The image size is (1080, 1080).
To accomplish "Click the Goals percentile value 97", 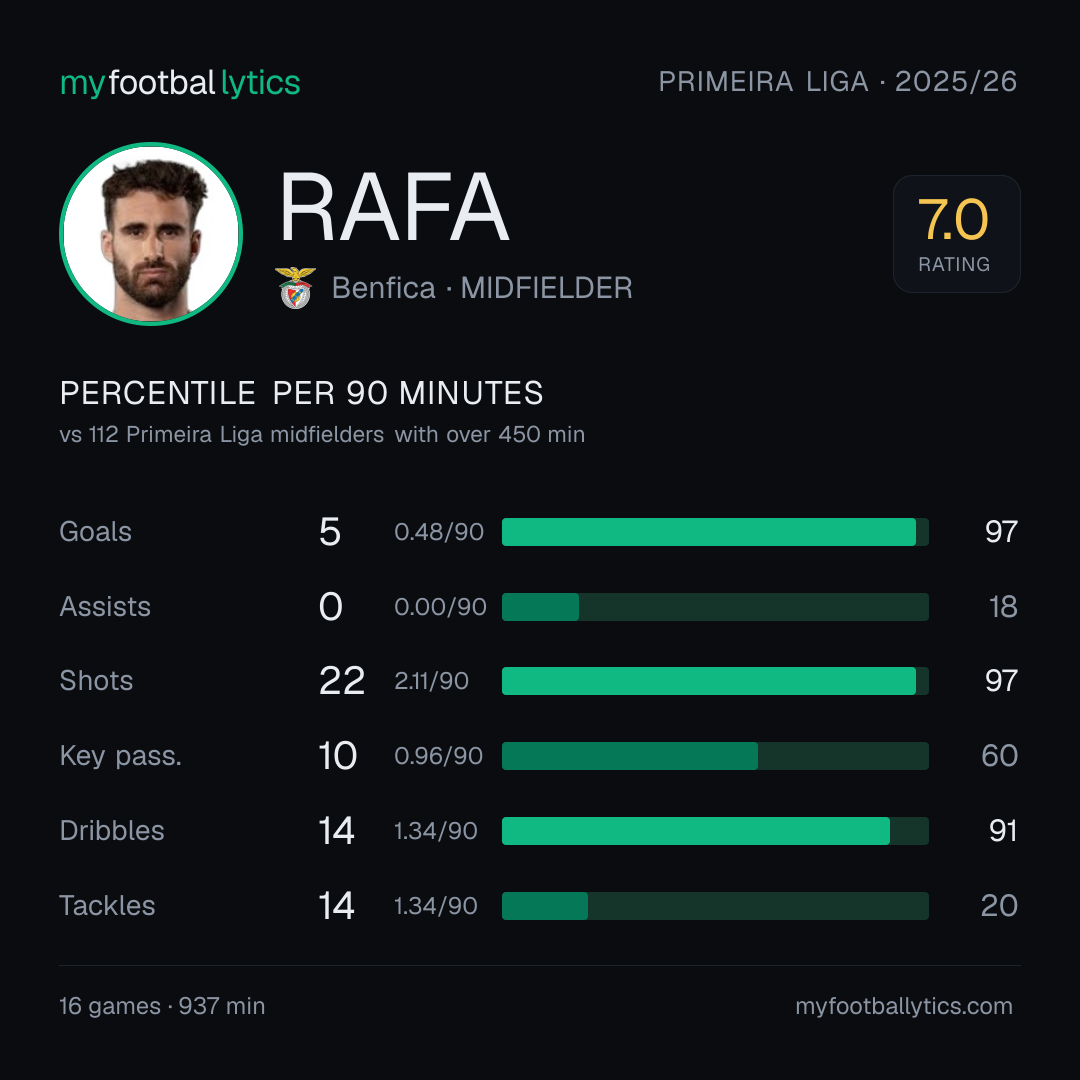I will (x=1001, y=532).
